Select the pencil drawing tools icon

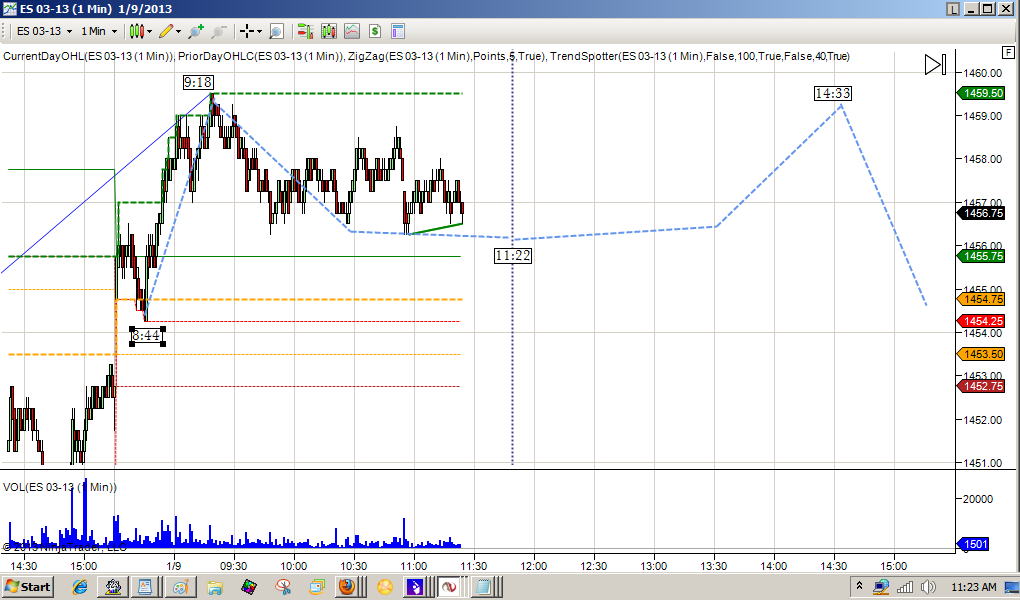point(166,31)
